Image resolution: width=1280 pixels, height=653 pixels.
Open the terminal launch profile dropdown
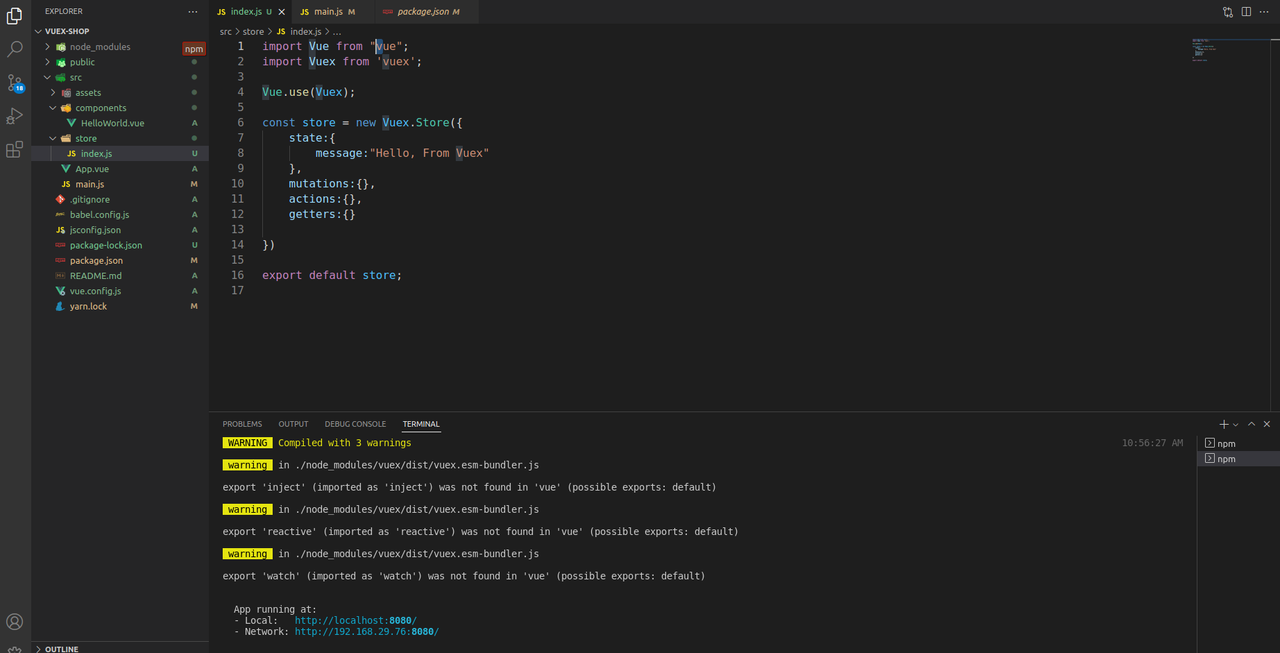(x=1236, y=425)
